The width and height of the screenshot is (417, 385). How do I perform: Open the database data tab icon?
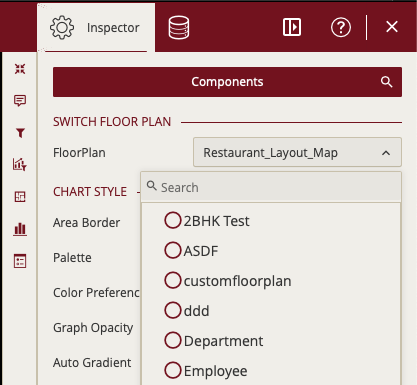(x=179, y=28)
